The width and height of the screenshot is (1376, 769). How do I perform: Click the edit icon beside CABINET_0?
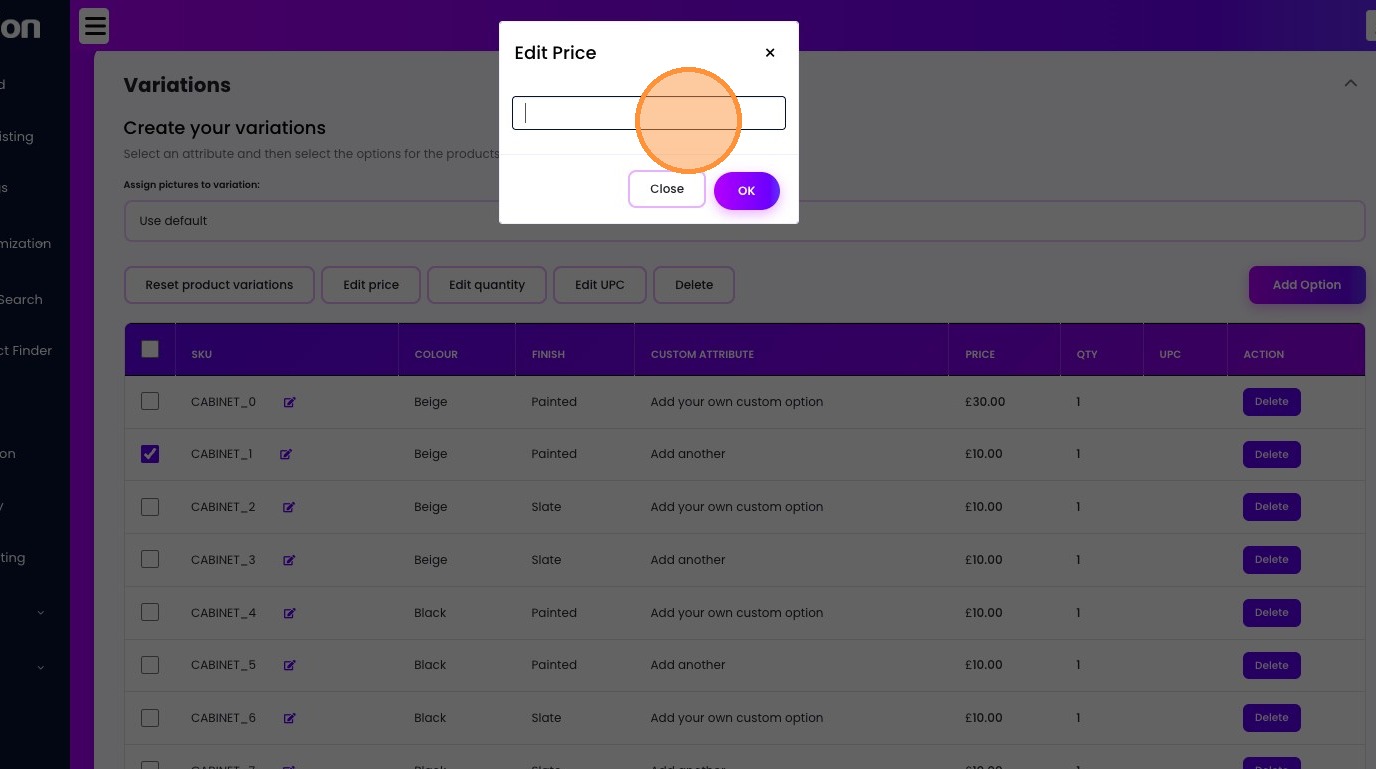tap(290, 402)
